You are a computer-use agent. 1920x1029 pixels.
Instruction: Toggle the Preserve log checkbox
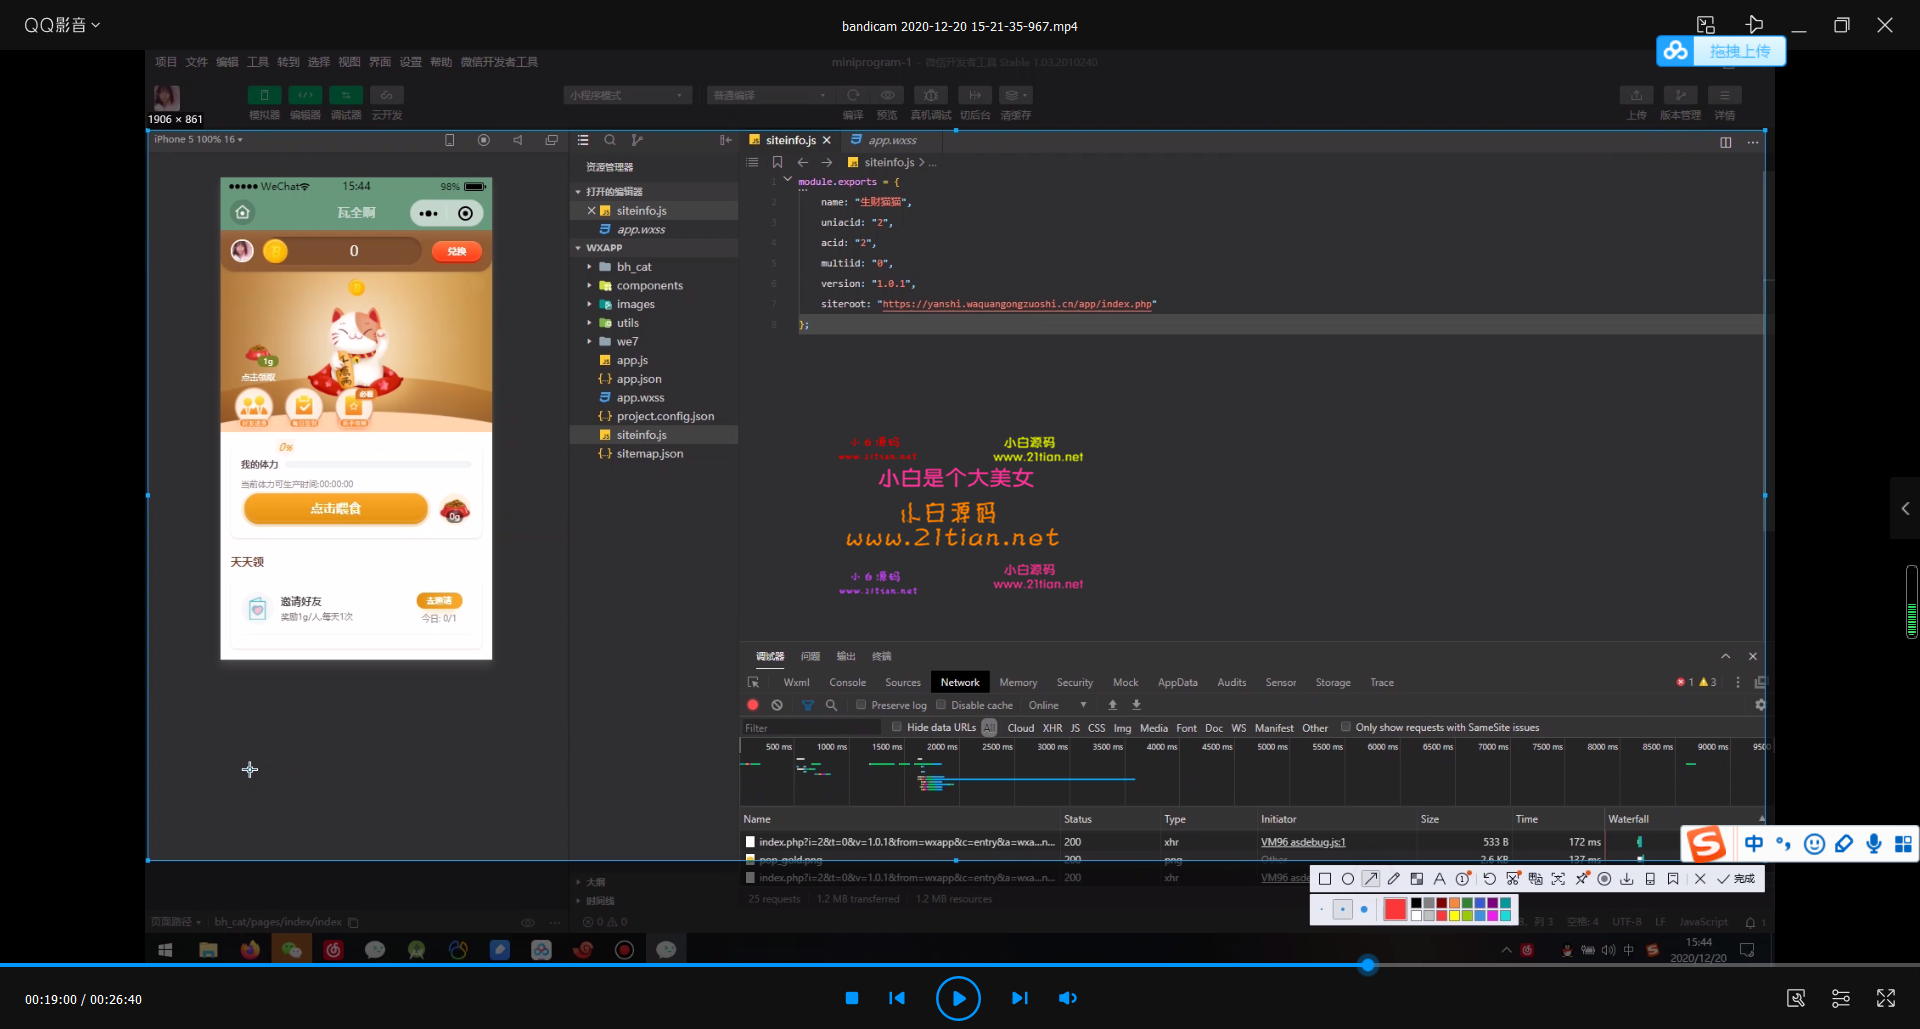(861, 705)
